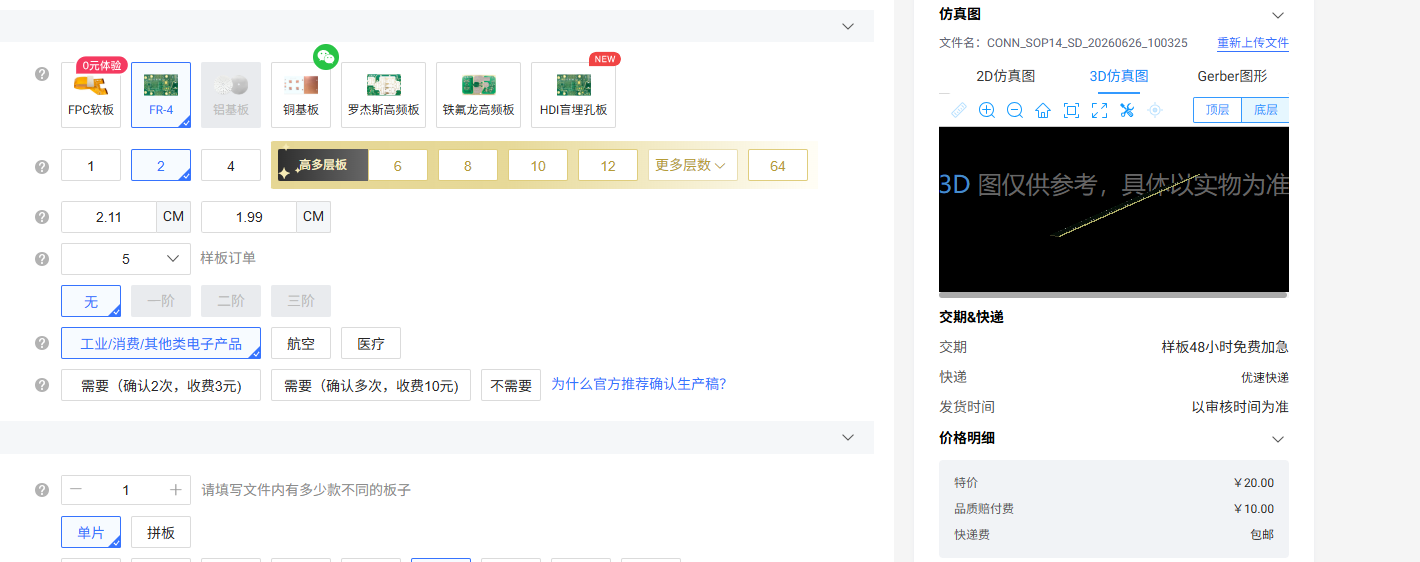Select 不需要 production file confirmation
This screenshot has height=562, width=1420.
coord(511,385)
